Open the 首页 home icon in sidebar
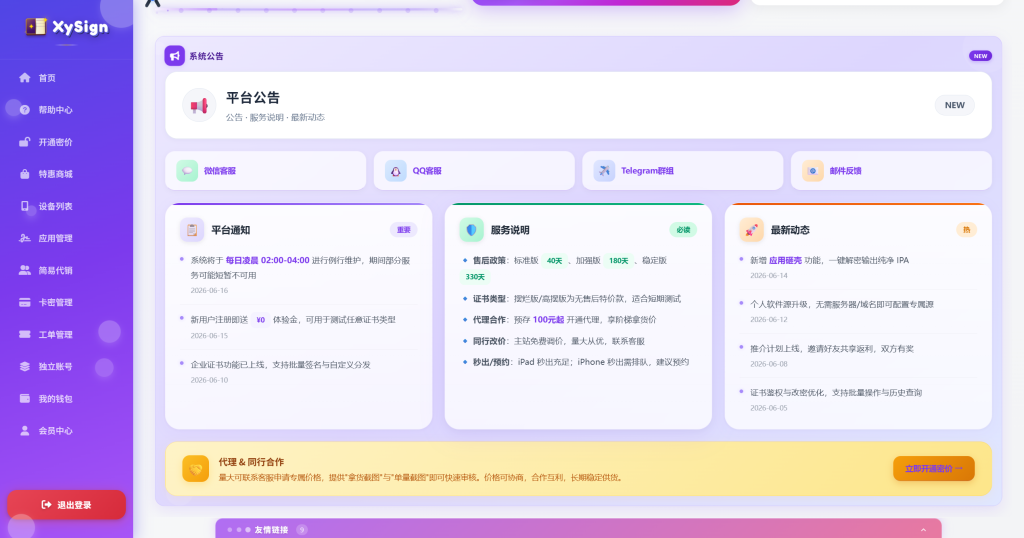 [x=25, y=78]
